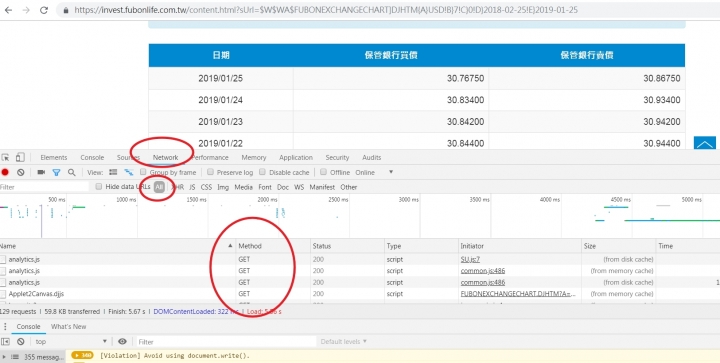Click the browser address bar URL
Image resolution: width=720 pixels, height=363 pixels.
326,10
